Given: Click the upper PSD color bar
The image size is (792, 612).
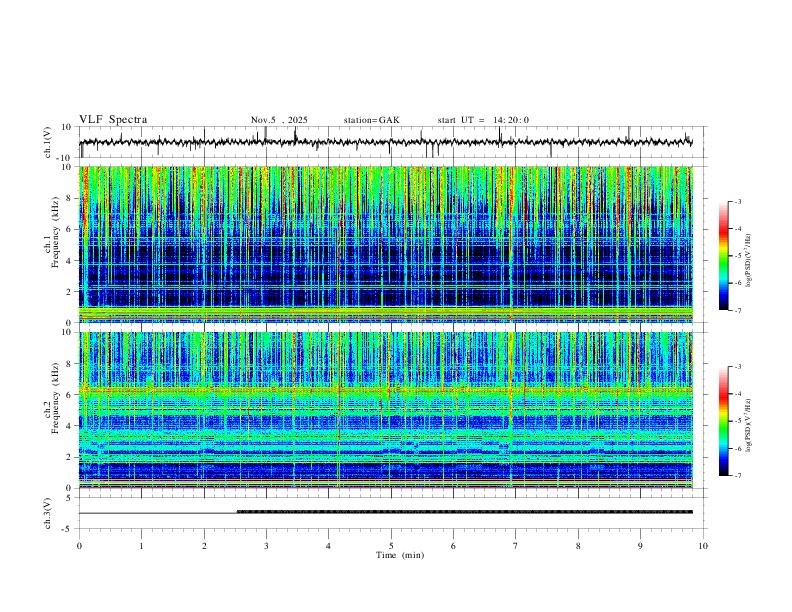Looking at the screenshot, I should [x=723, y=256].
